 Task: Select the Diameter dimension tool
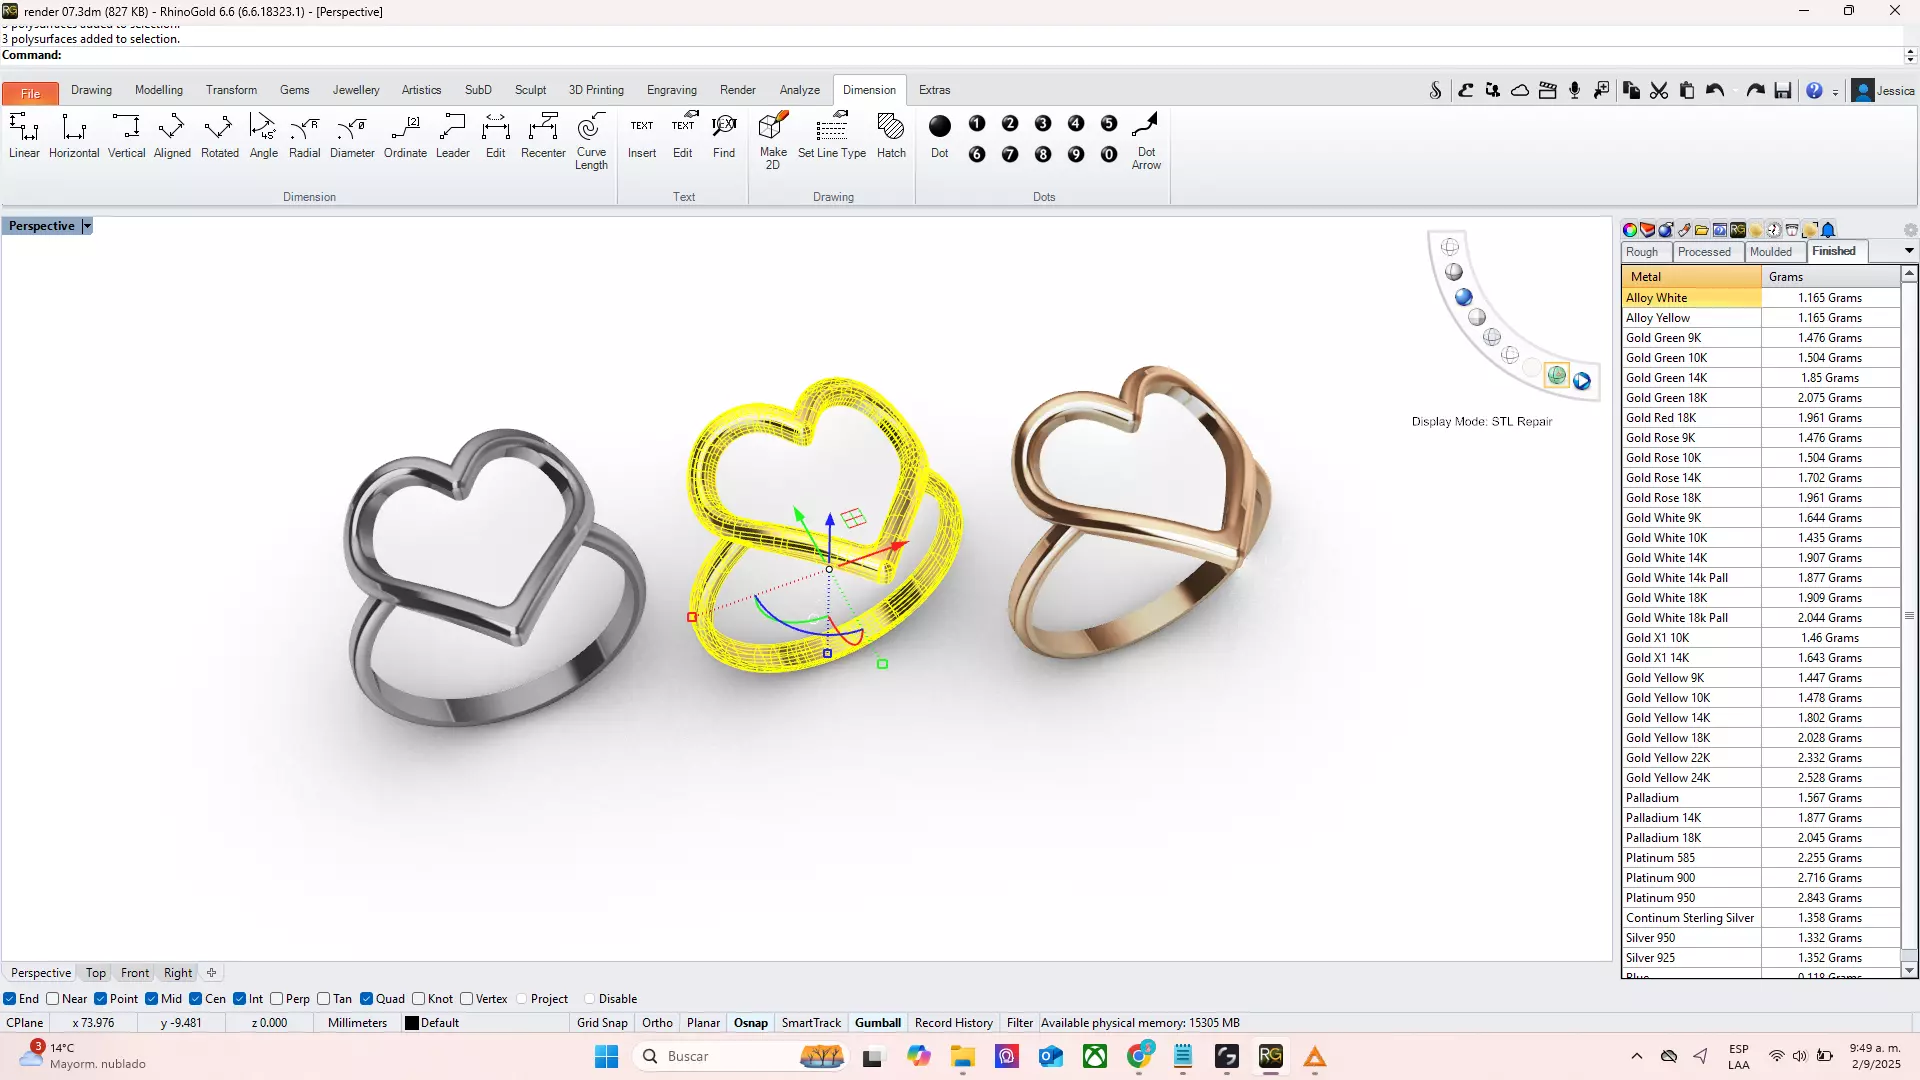[352, 135]
